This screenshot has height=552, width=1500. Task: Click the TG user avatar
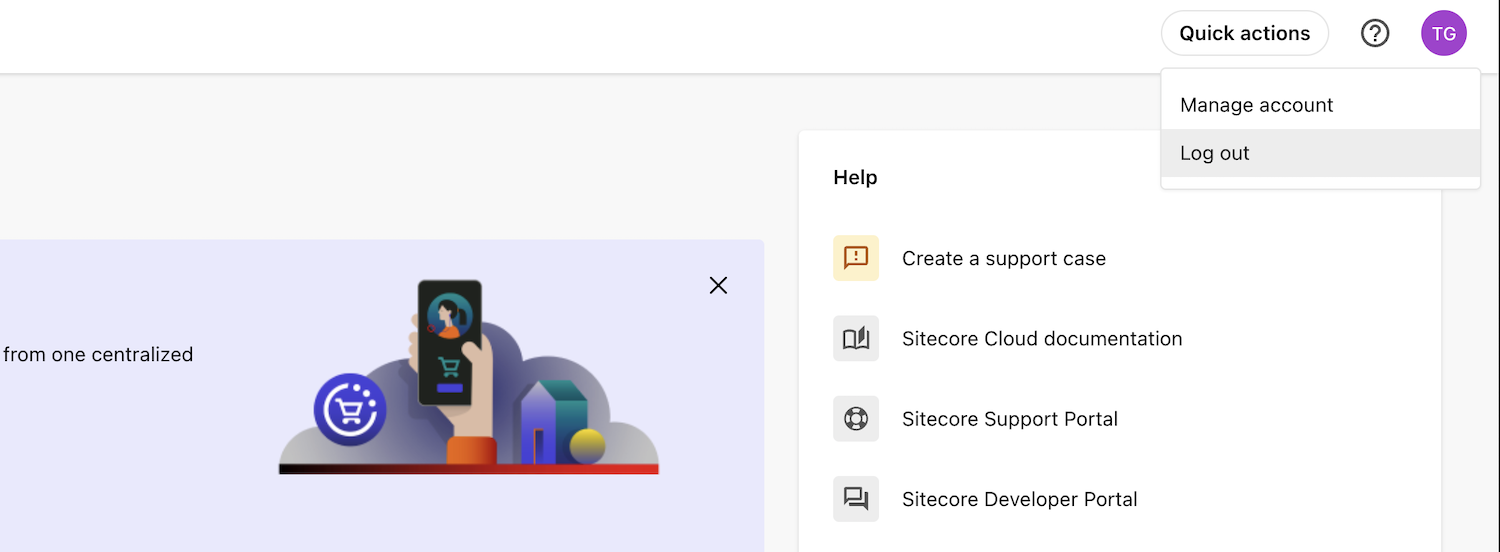click(1443, 33)
